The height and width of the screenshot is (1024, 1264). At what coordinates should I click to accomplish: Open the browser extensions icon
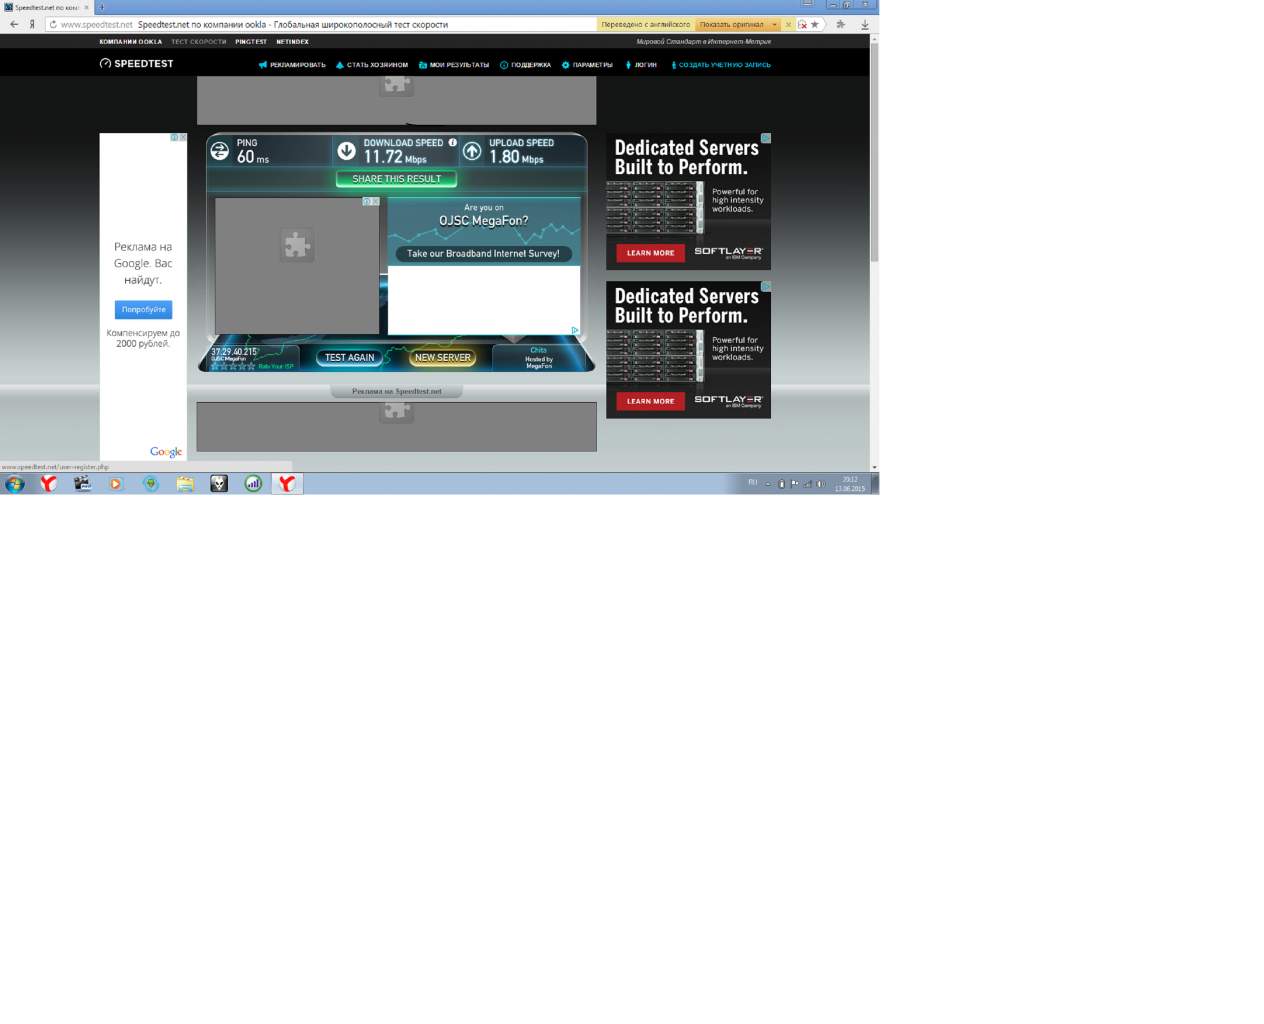pos(841,24)
